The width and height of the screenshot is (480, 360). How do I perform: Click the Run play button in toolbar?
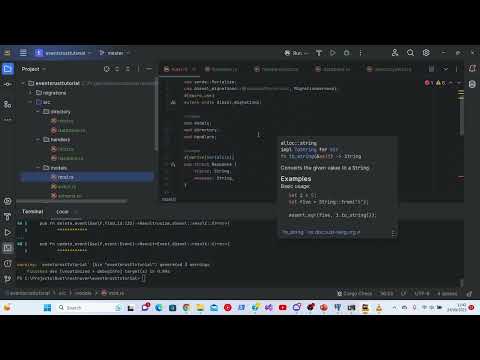[333, 53]
